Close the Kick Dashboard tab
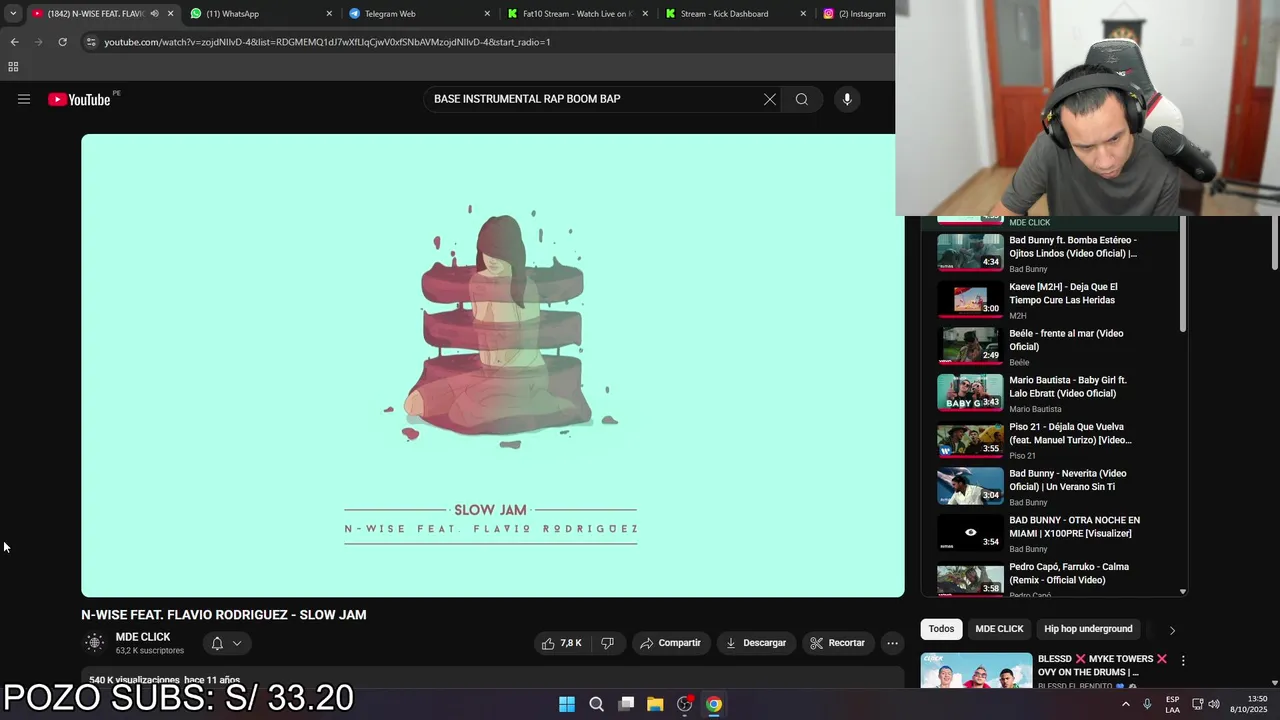 803,14
